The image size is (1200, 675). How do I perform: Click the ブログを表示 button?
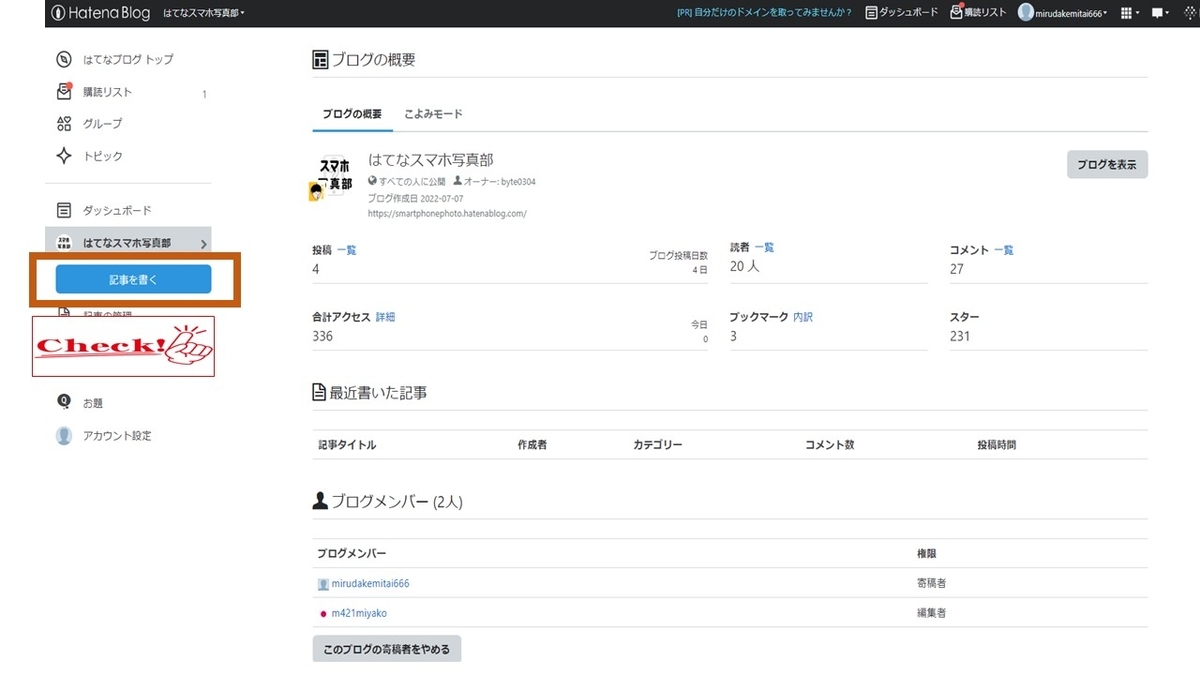(1107, 165)
